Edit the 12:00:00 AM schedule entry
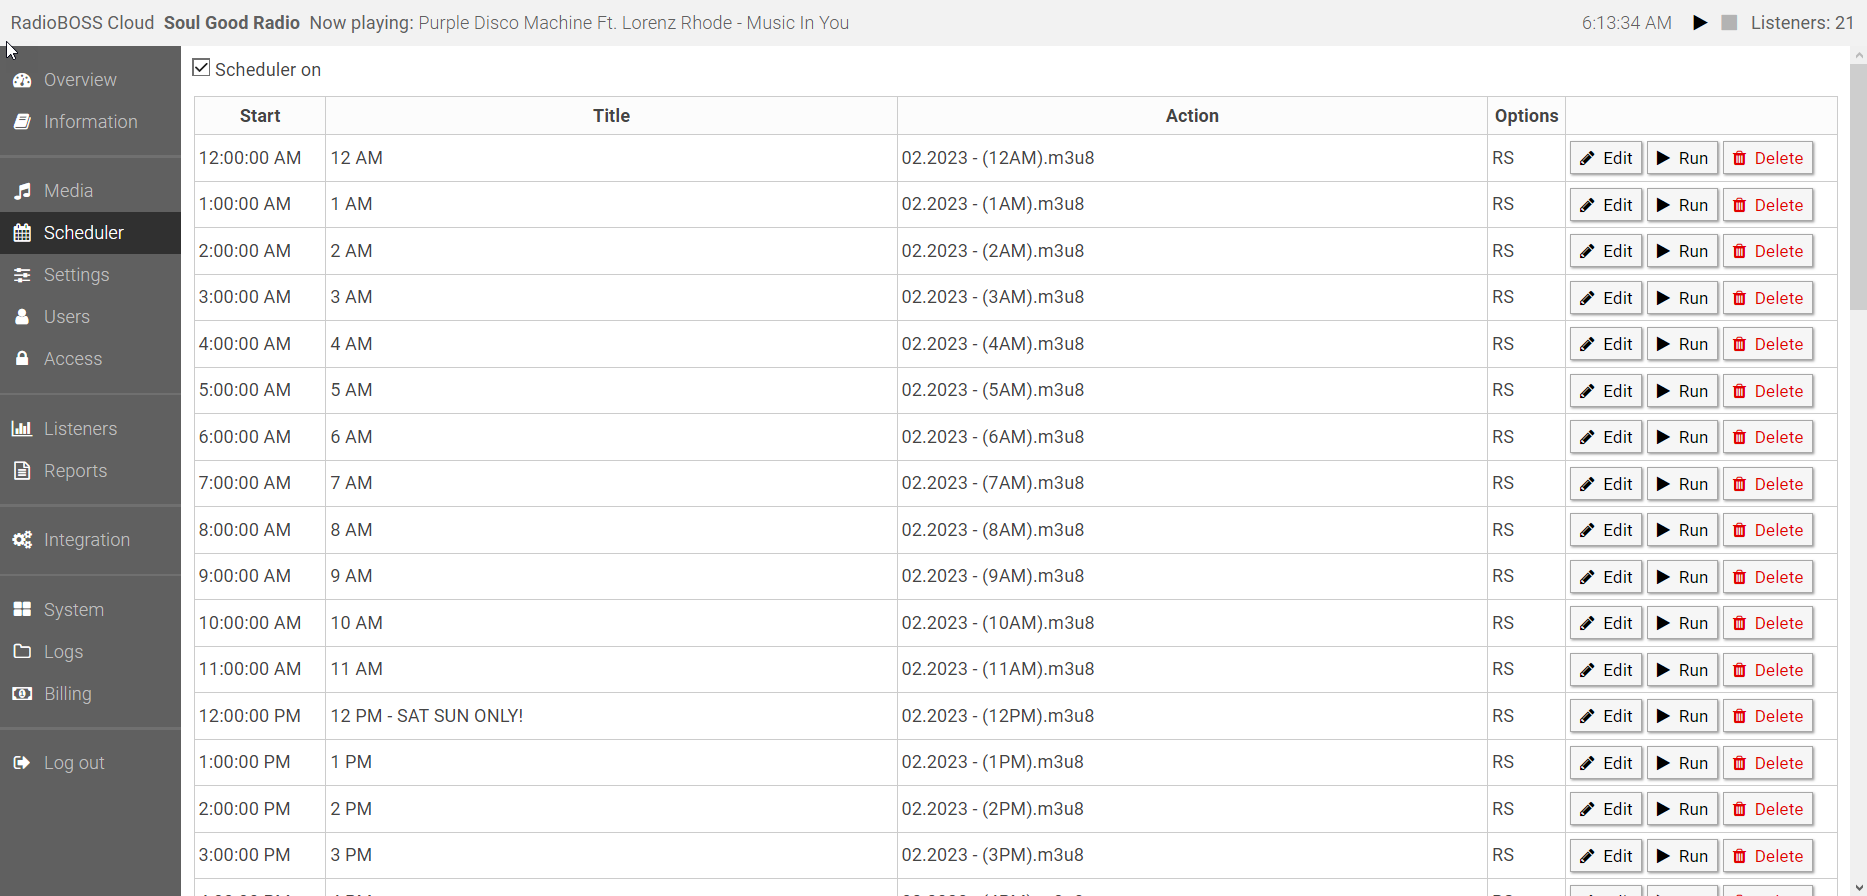1867x896 pixels. point(1606,158)
